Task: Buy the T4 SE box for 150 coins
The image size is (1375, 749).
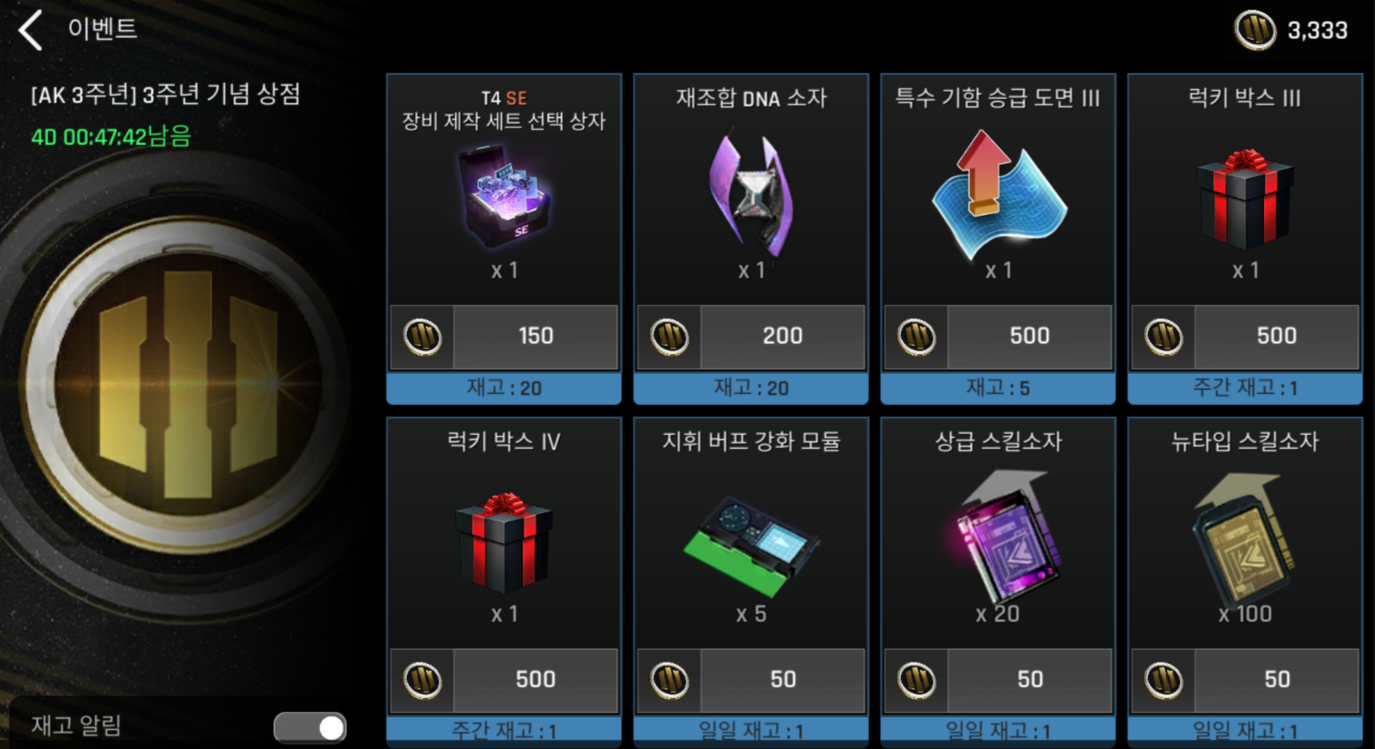Action: click(504, 337)
